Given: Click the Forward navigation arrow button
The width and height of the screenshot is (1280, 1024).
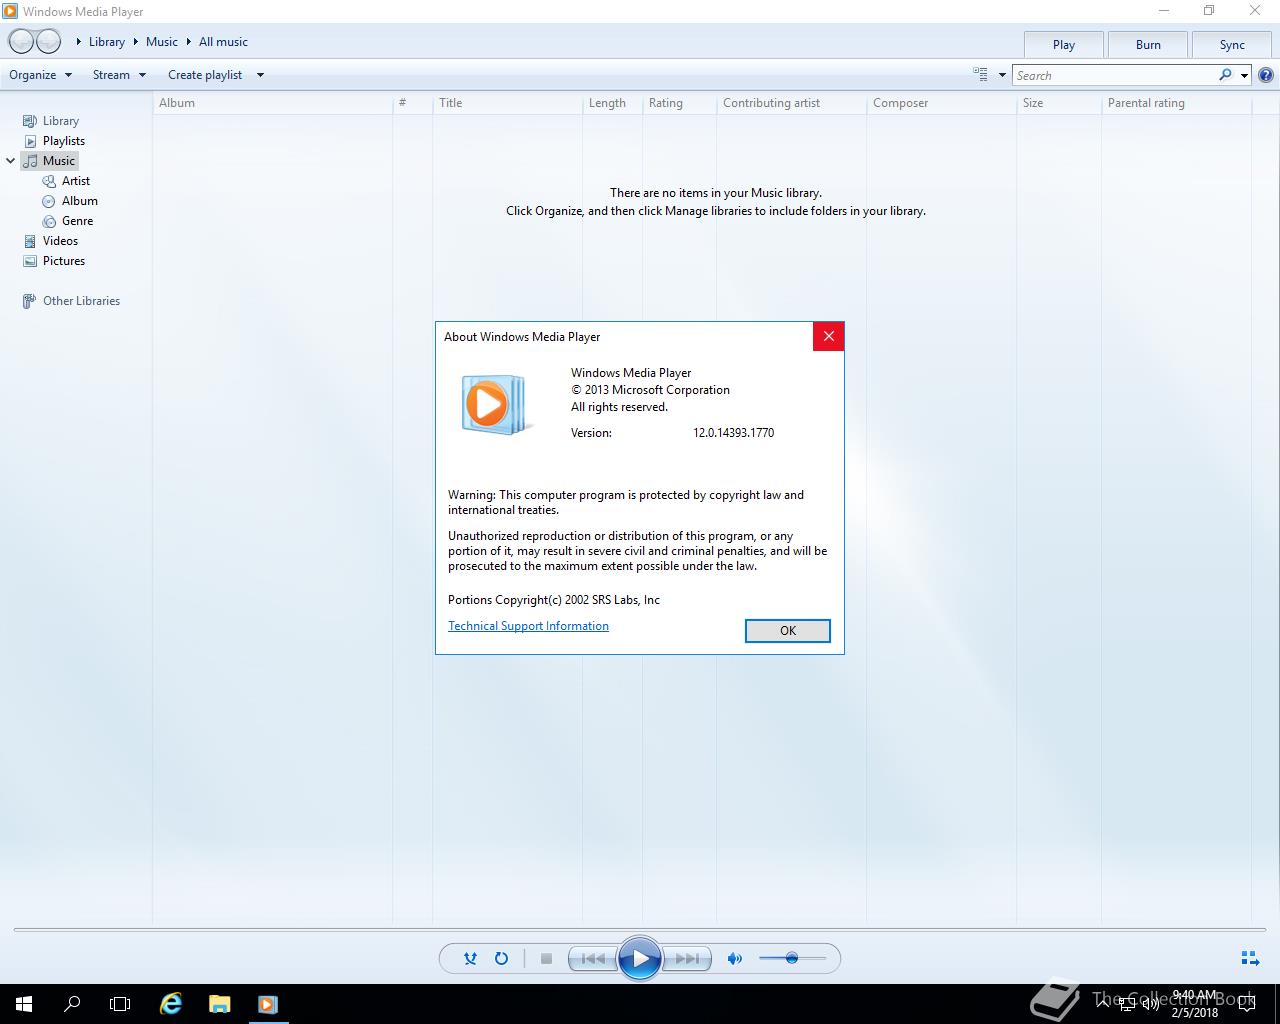Looking at the screenshot, I should click(48, 42).
